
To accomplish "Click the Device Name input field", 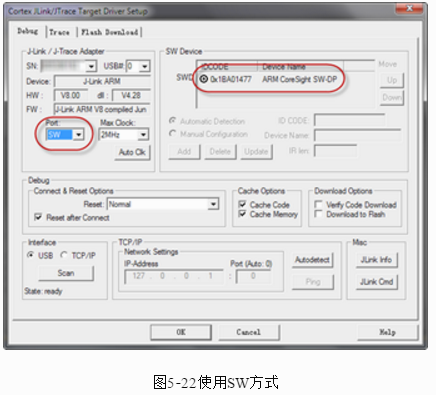I will click(x=357, y=135).
